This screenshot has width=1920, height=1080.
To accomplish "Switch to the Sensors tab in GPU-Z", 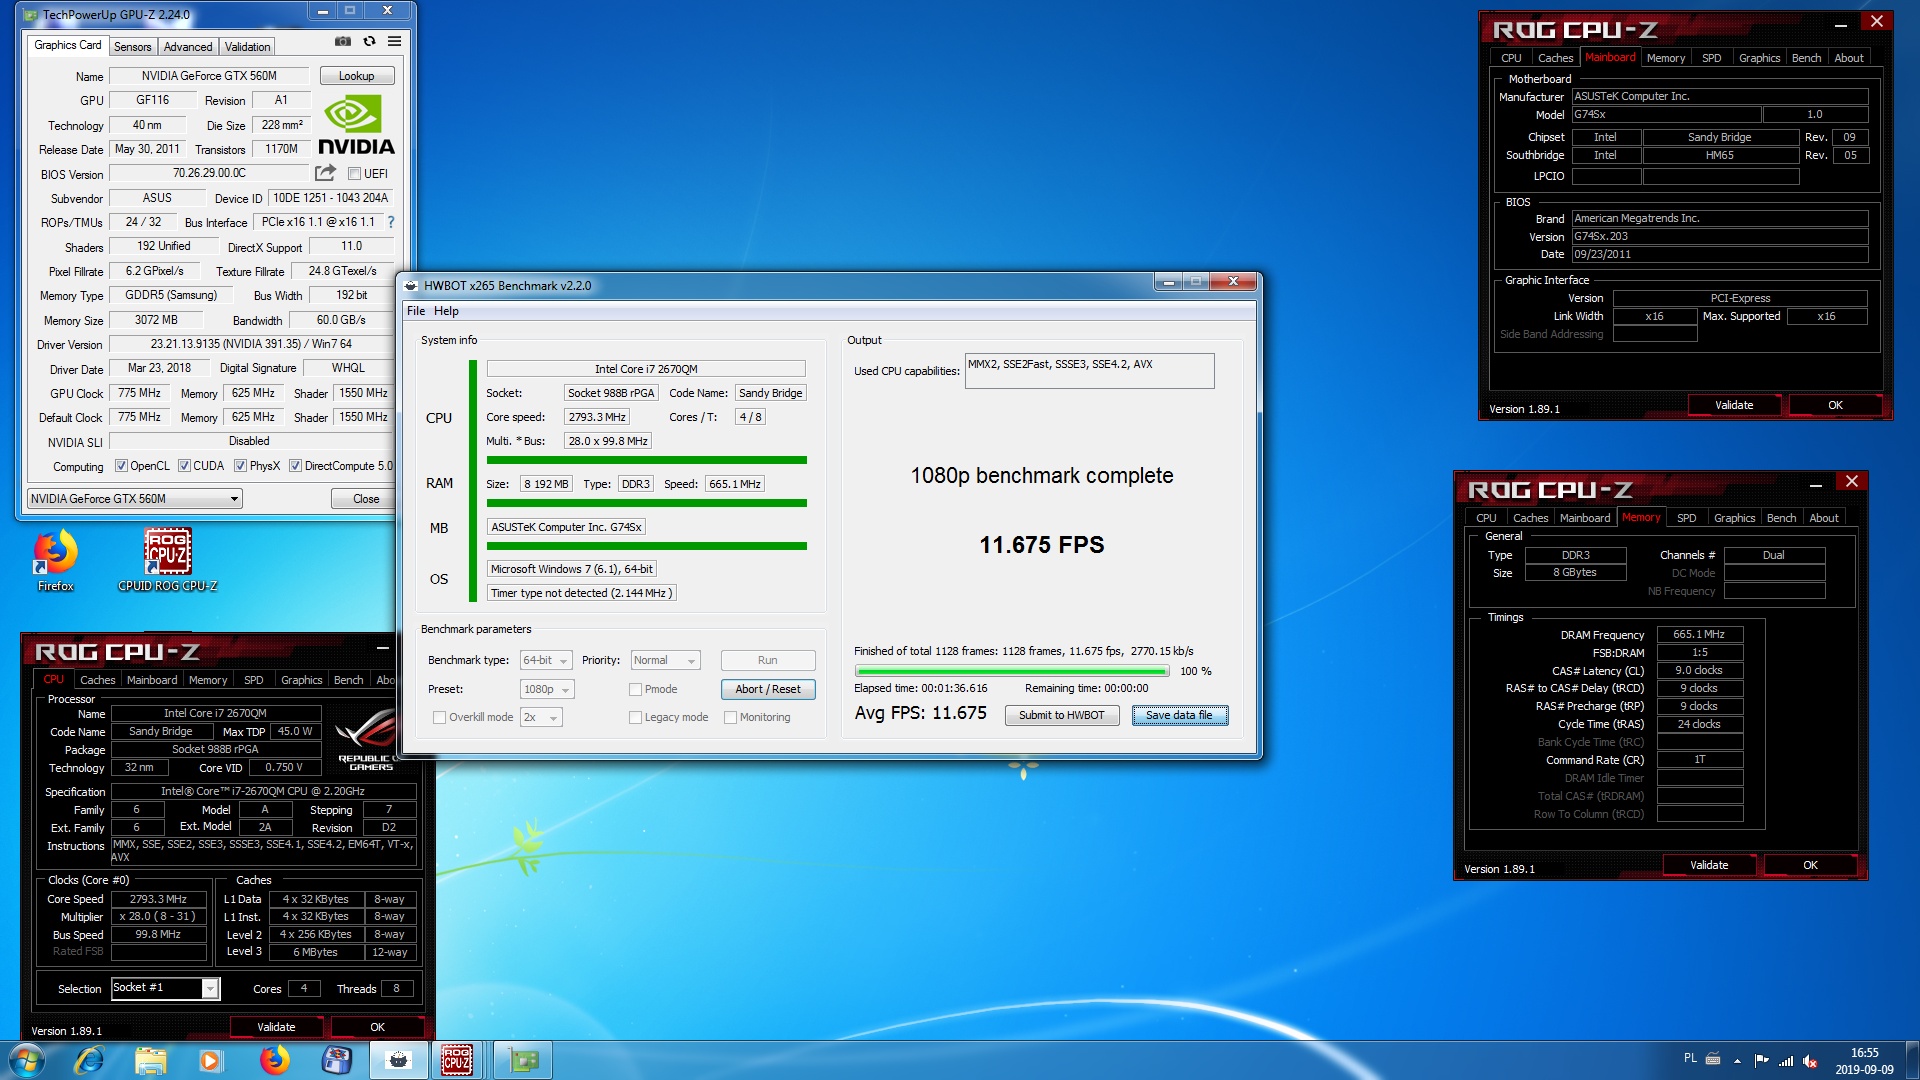I will click(132, 47).
